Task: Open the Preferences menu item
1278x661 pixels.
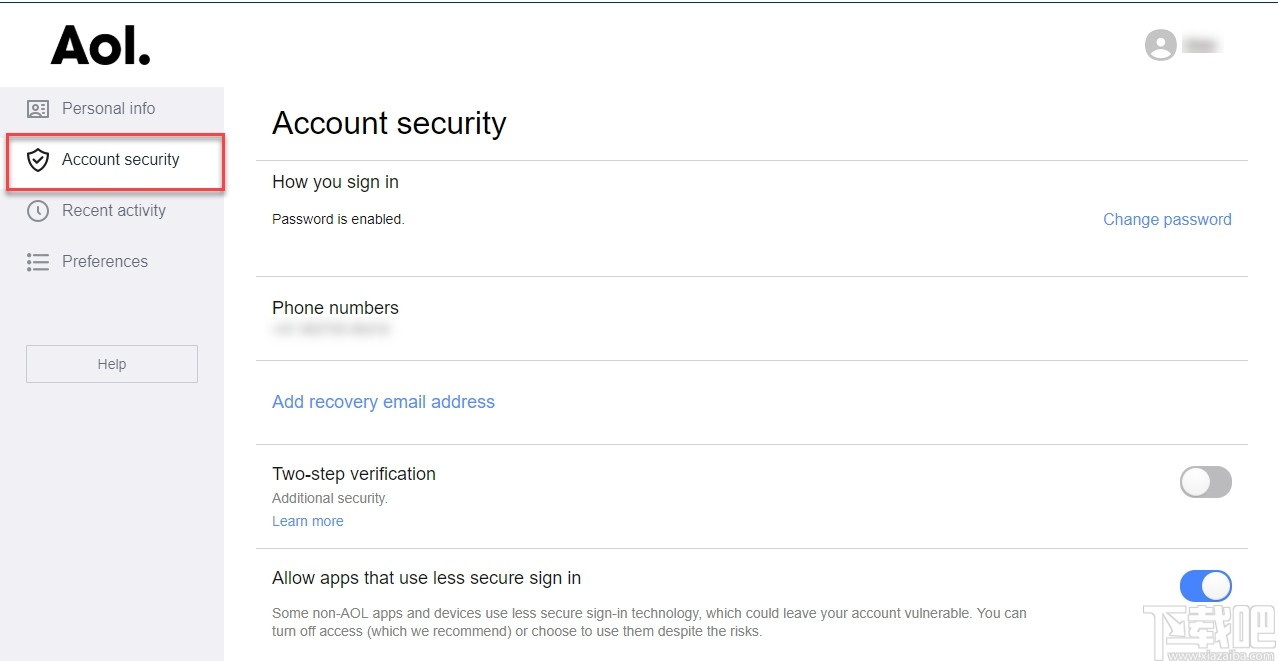Action: click(104, 262)
